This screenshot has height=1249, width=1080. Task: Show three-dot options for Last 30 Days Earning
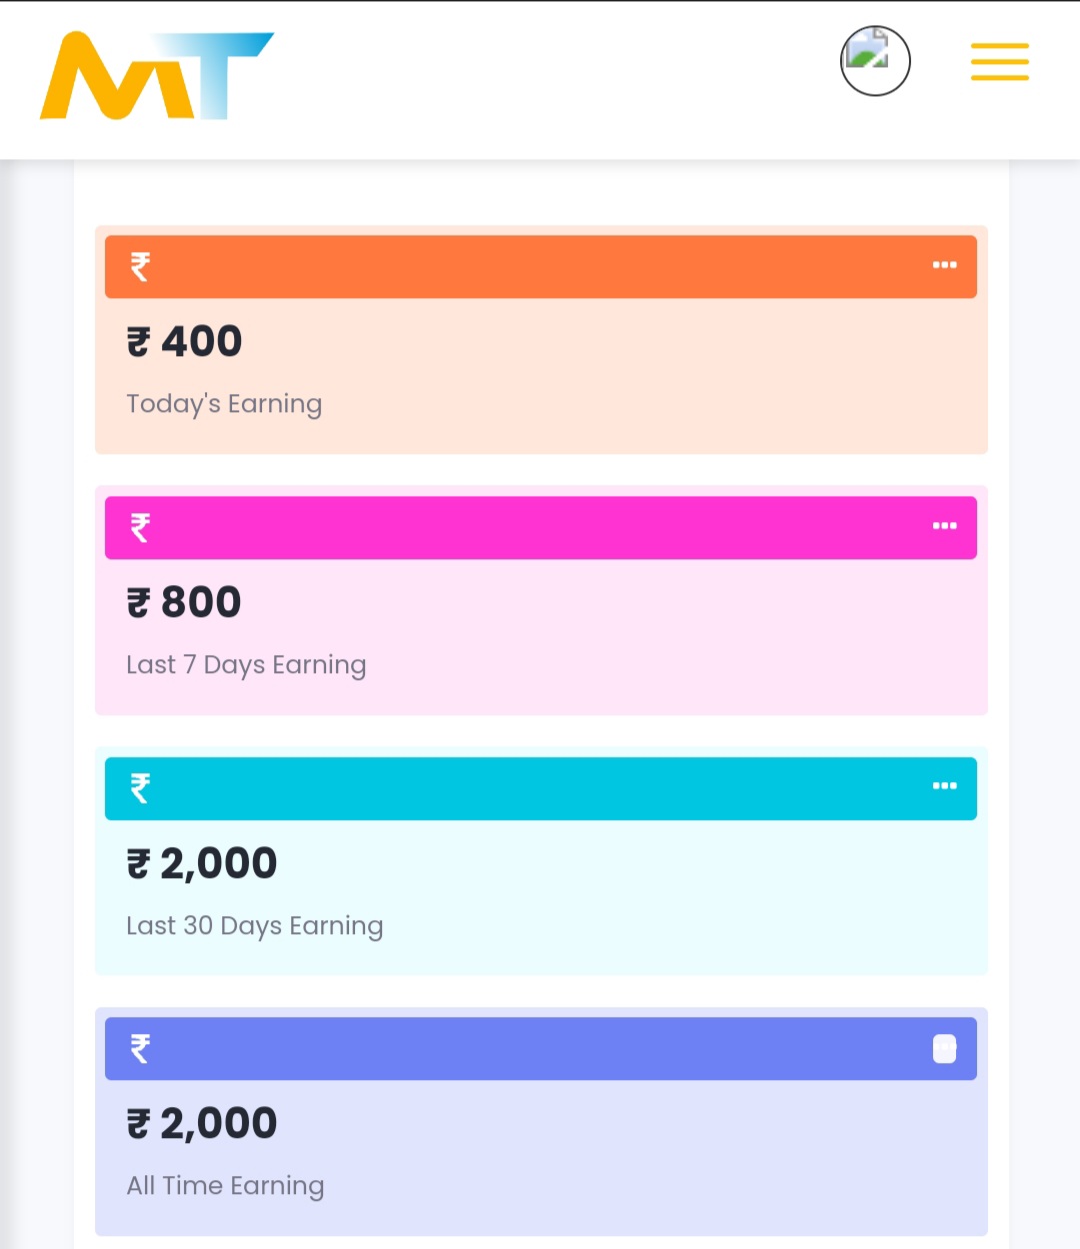tap(944, 786)
